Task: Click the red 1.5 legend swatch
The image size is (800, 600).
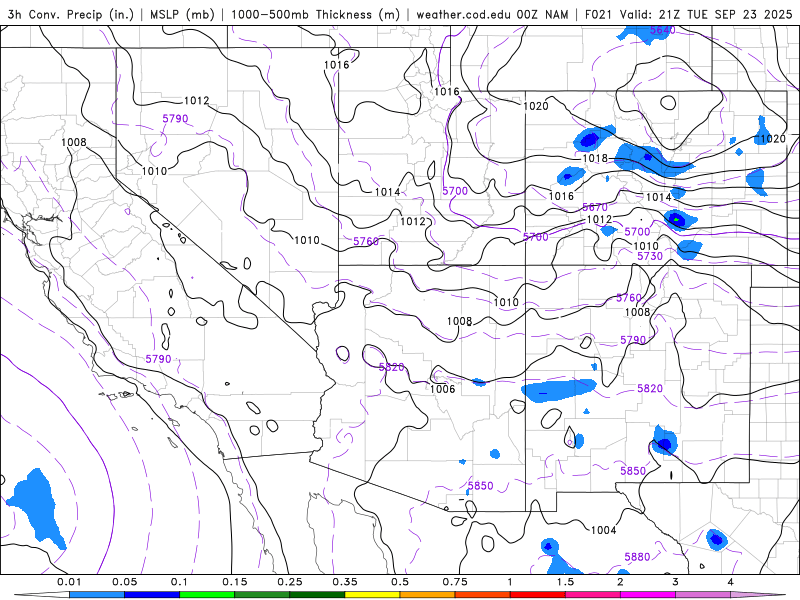Action: (x=537, y=595)
